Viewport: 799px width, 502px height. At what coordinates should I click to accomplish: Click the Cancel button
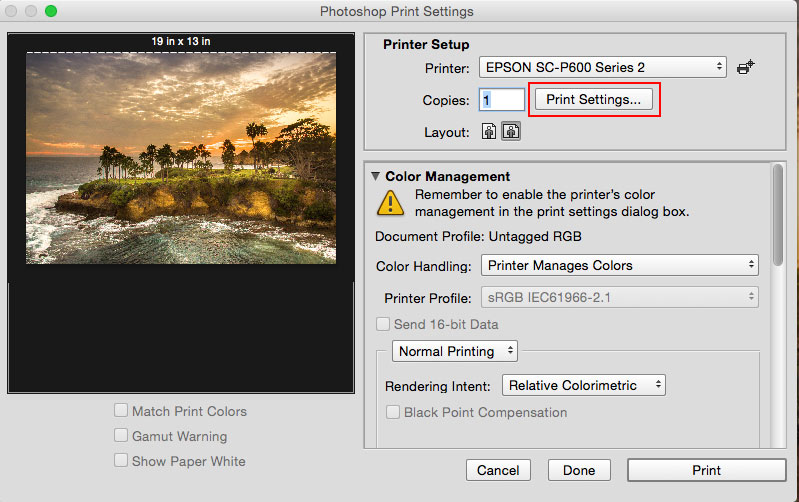click(498, 470)
